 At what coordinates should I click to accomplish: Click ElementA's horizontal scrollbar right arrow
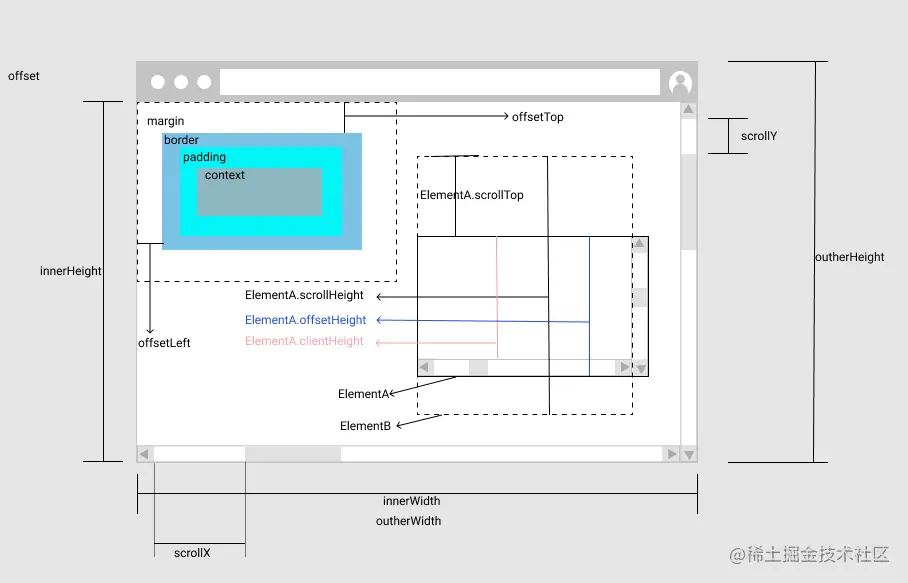[x=624, y=367]
